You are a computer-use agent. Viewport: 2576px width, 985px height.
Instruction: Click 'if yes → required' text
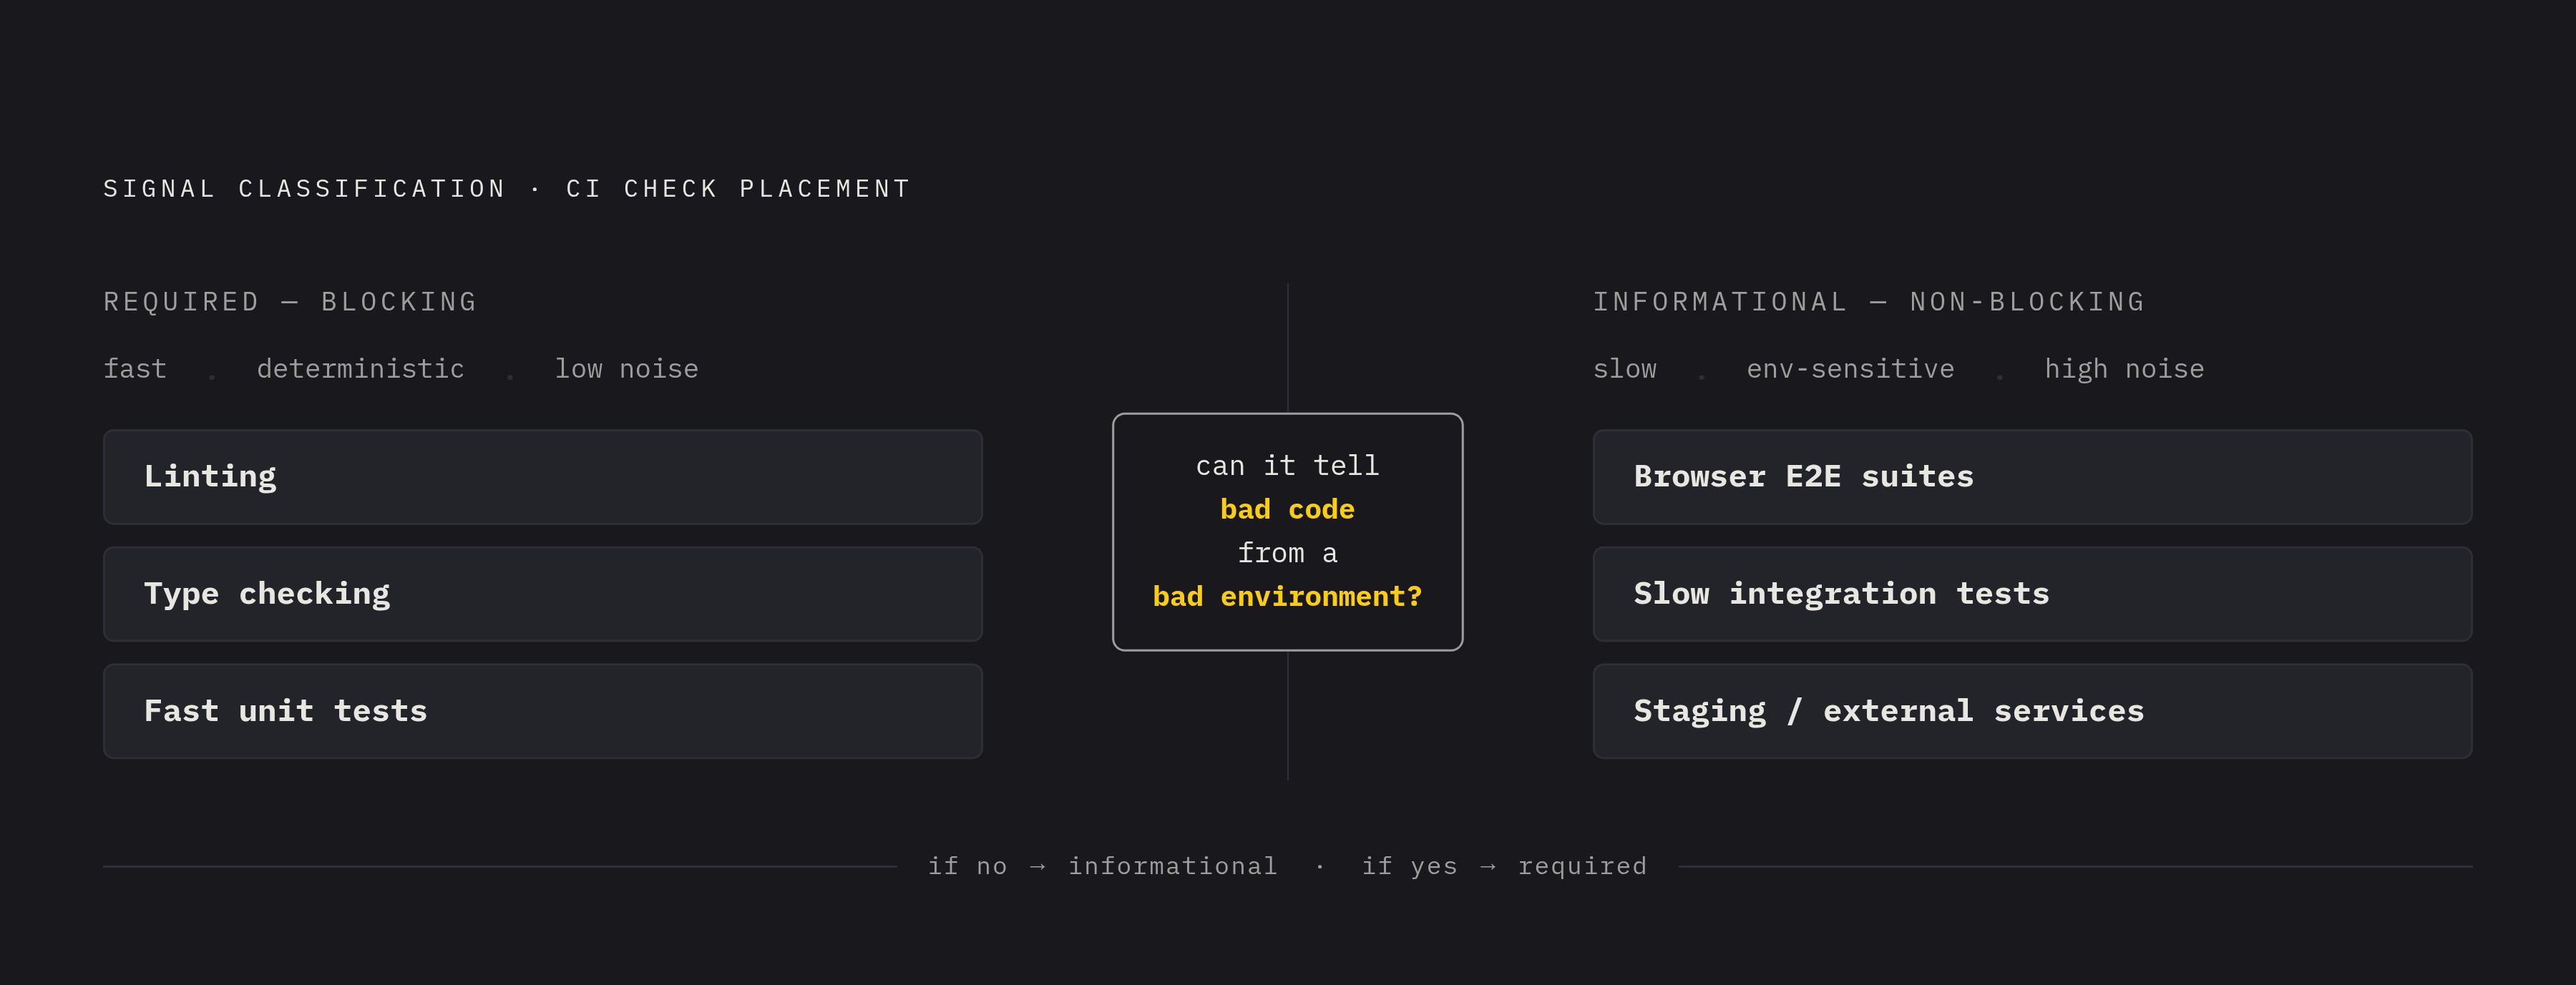pyautogui.click(x=1504, y=866)
